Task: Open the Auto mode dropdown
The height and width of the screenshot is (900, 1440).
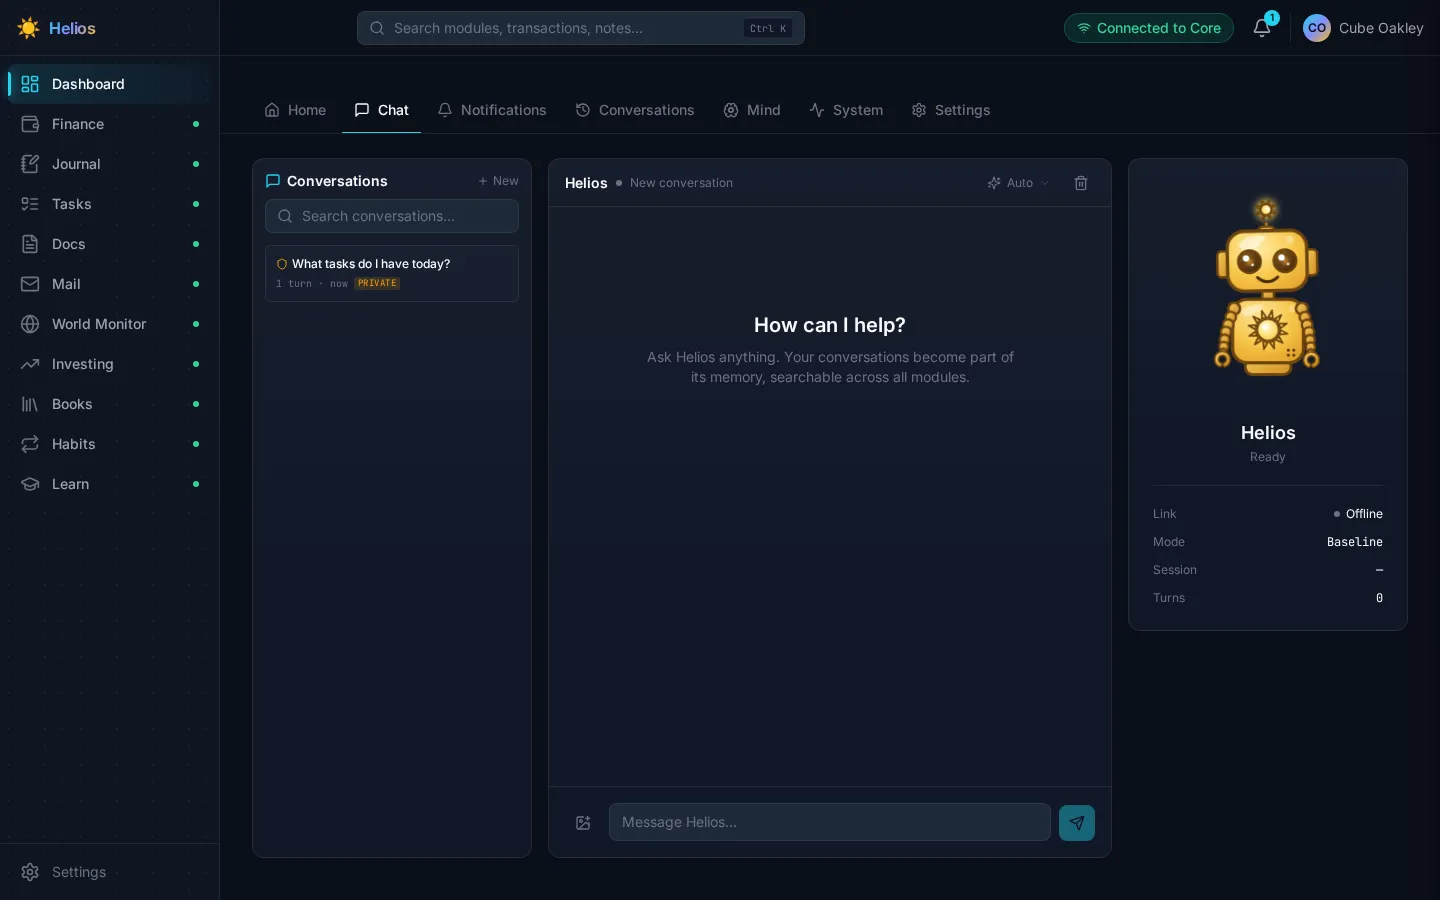Action: coord(1018,183)
